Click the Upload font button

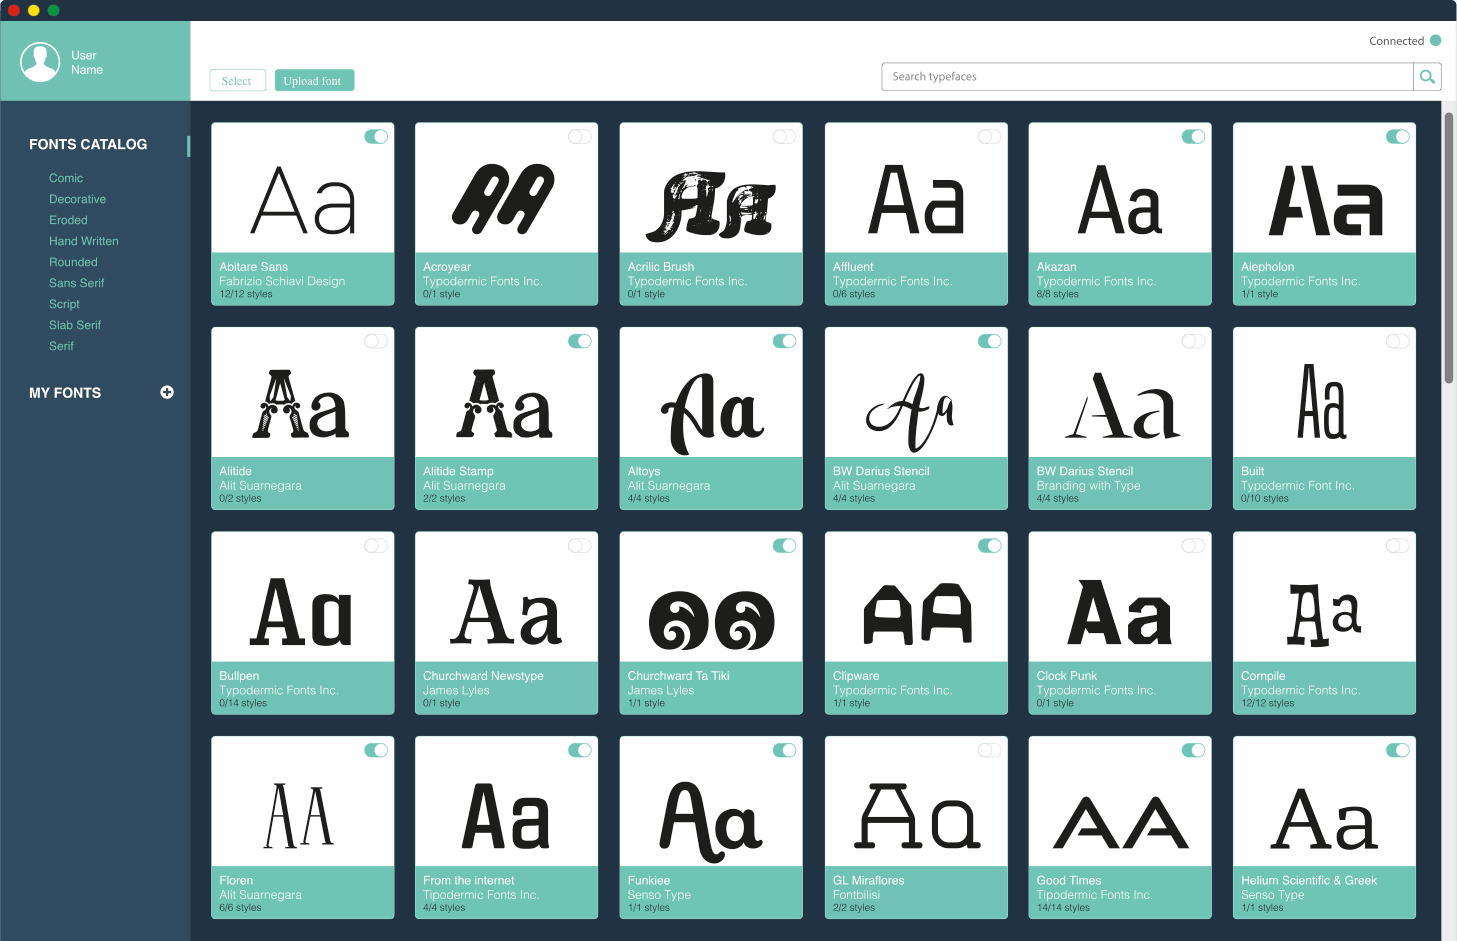(314, 81)
